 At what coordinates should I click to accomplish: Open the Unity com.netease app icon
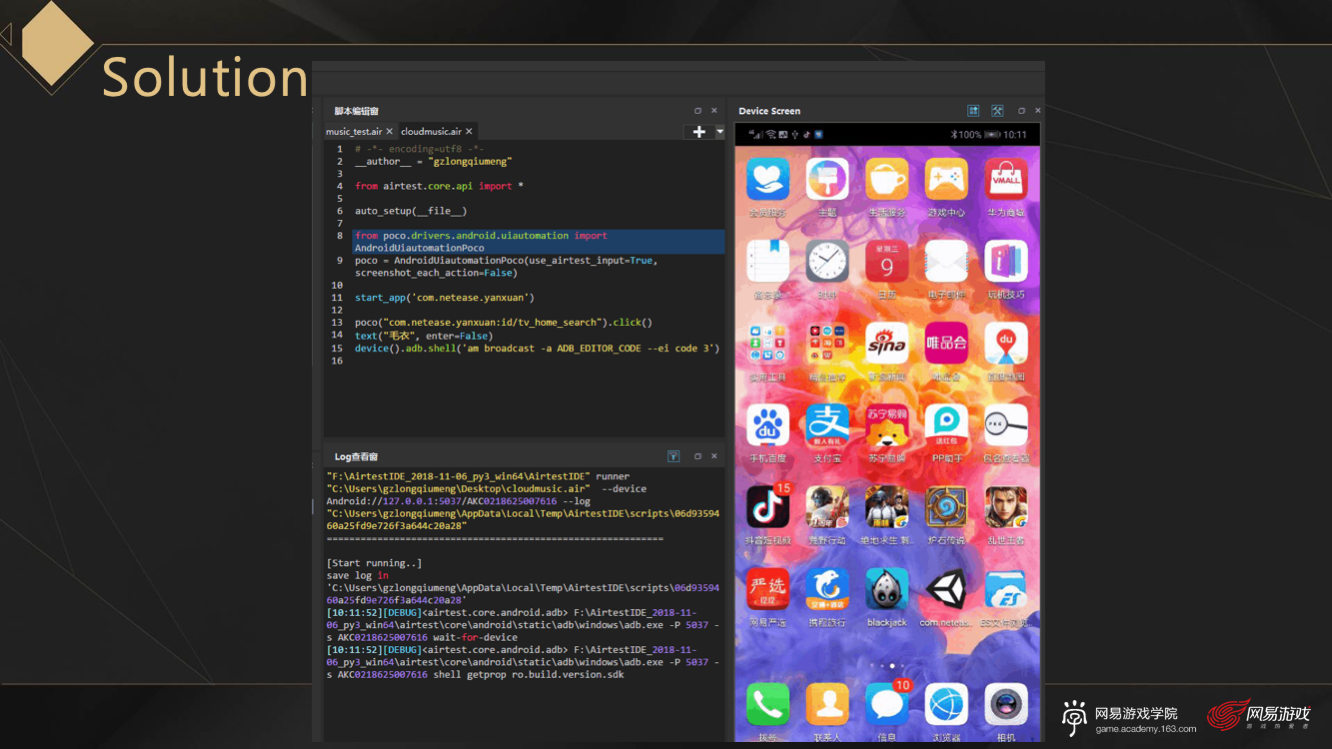pos(945,590)
